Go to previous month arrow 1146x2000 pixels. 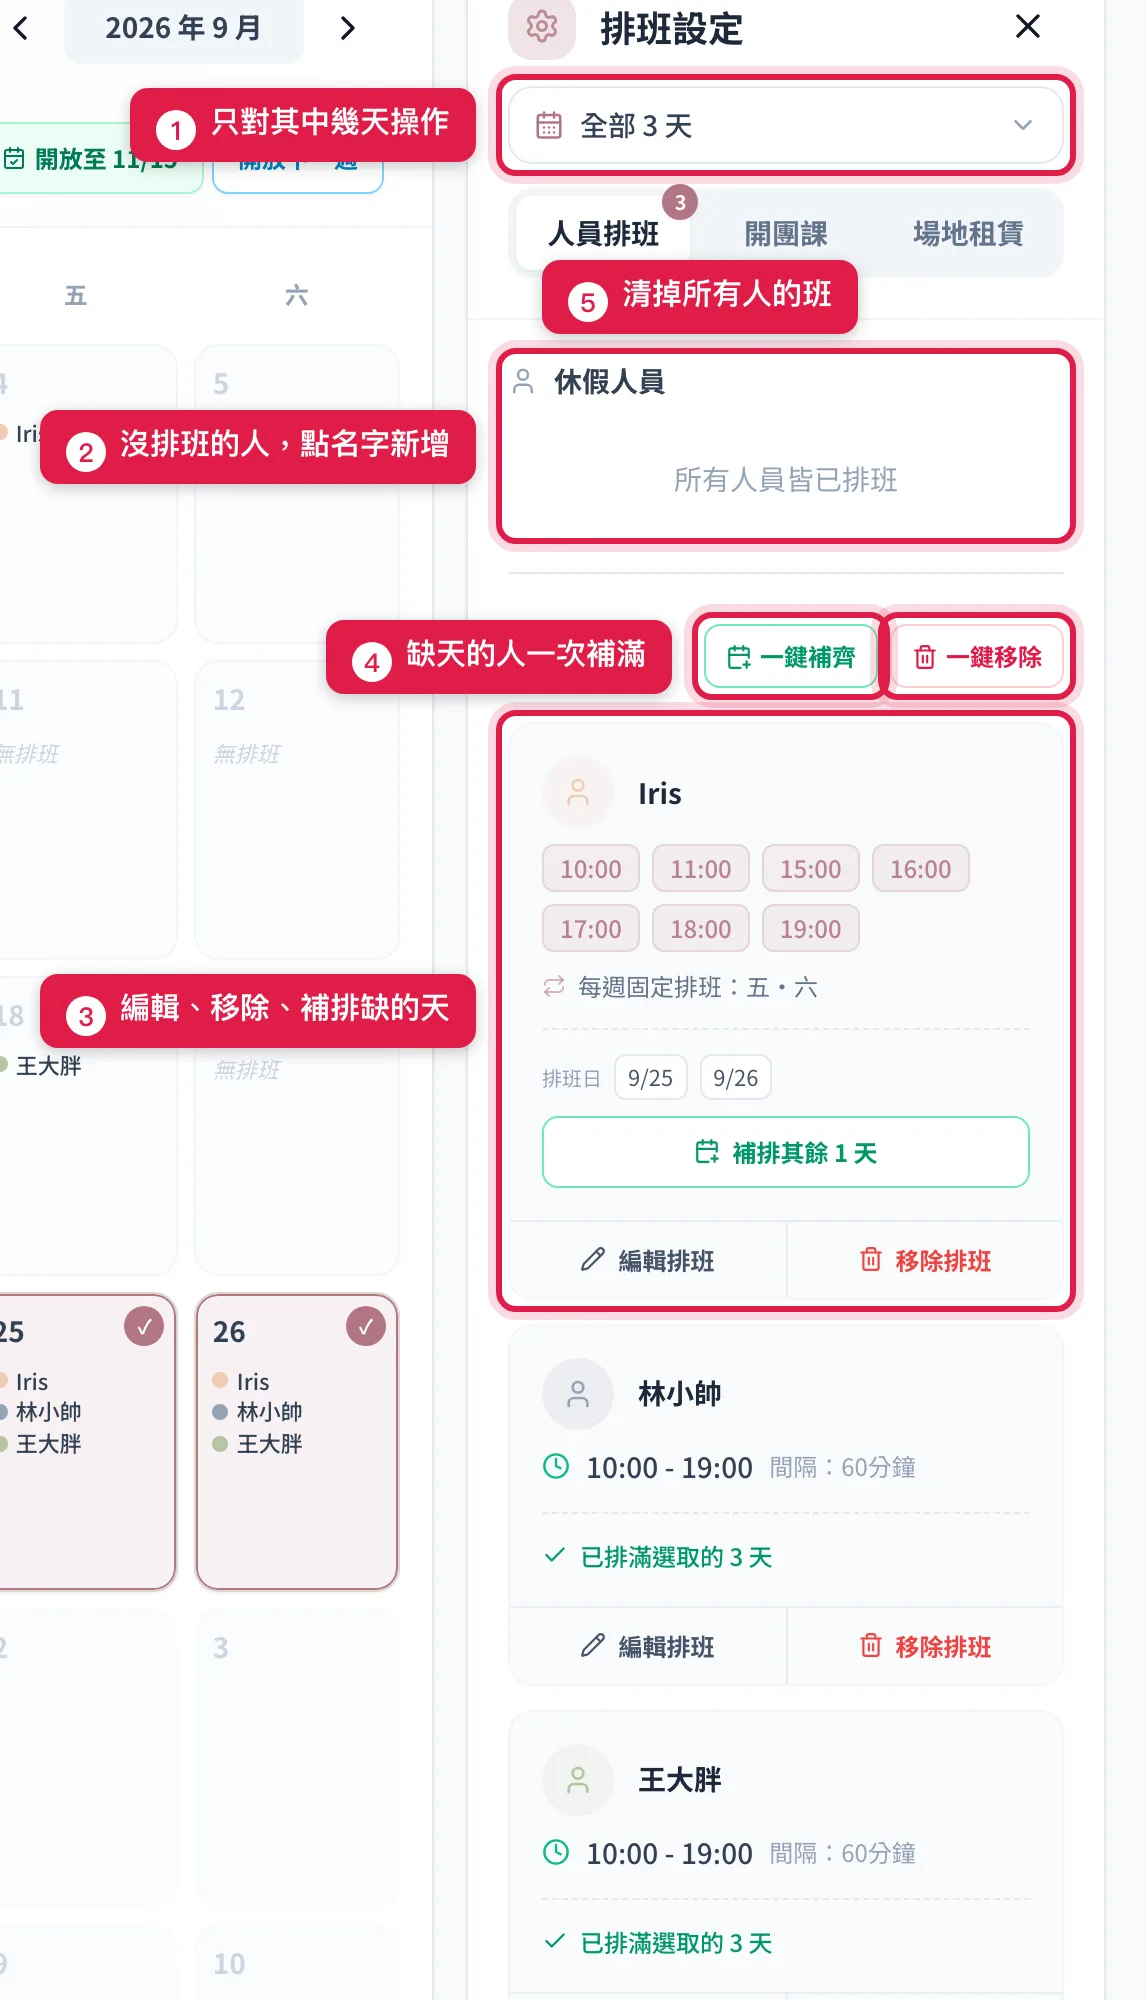coord(21,28)
